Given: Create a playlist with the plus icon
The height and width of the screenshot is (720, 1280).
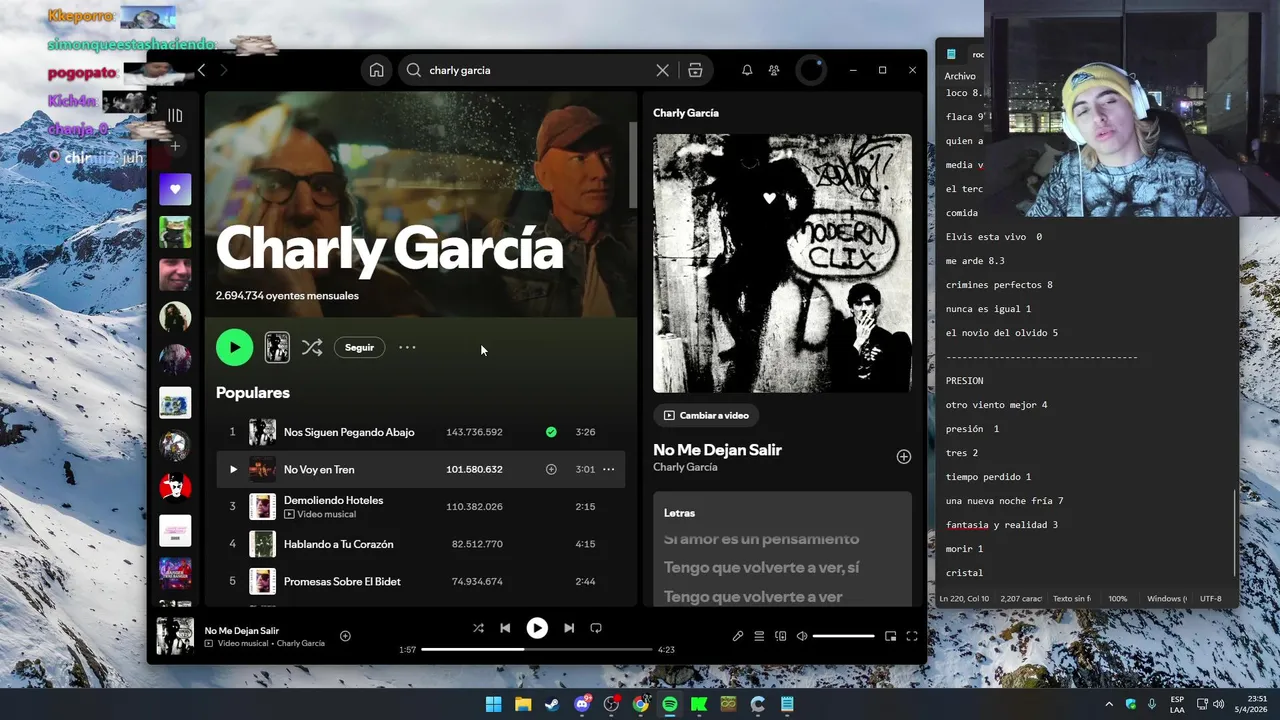Looking at the screenshot, I should [175, 146].
